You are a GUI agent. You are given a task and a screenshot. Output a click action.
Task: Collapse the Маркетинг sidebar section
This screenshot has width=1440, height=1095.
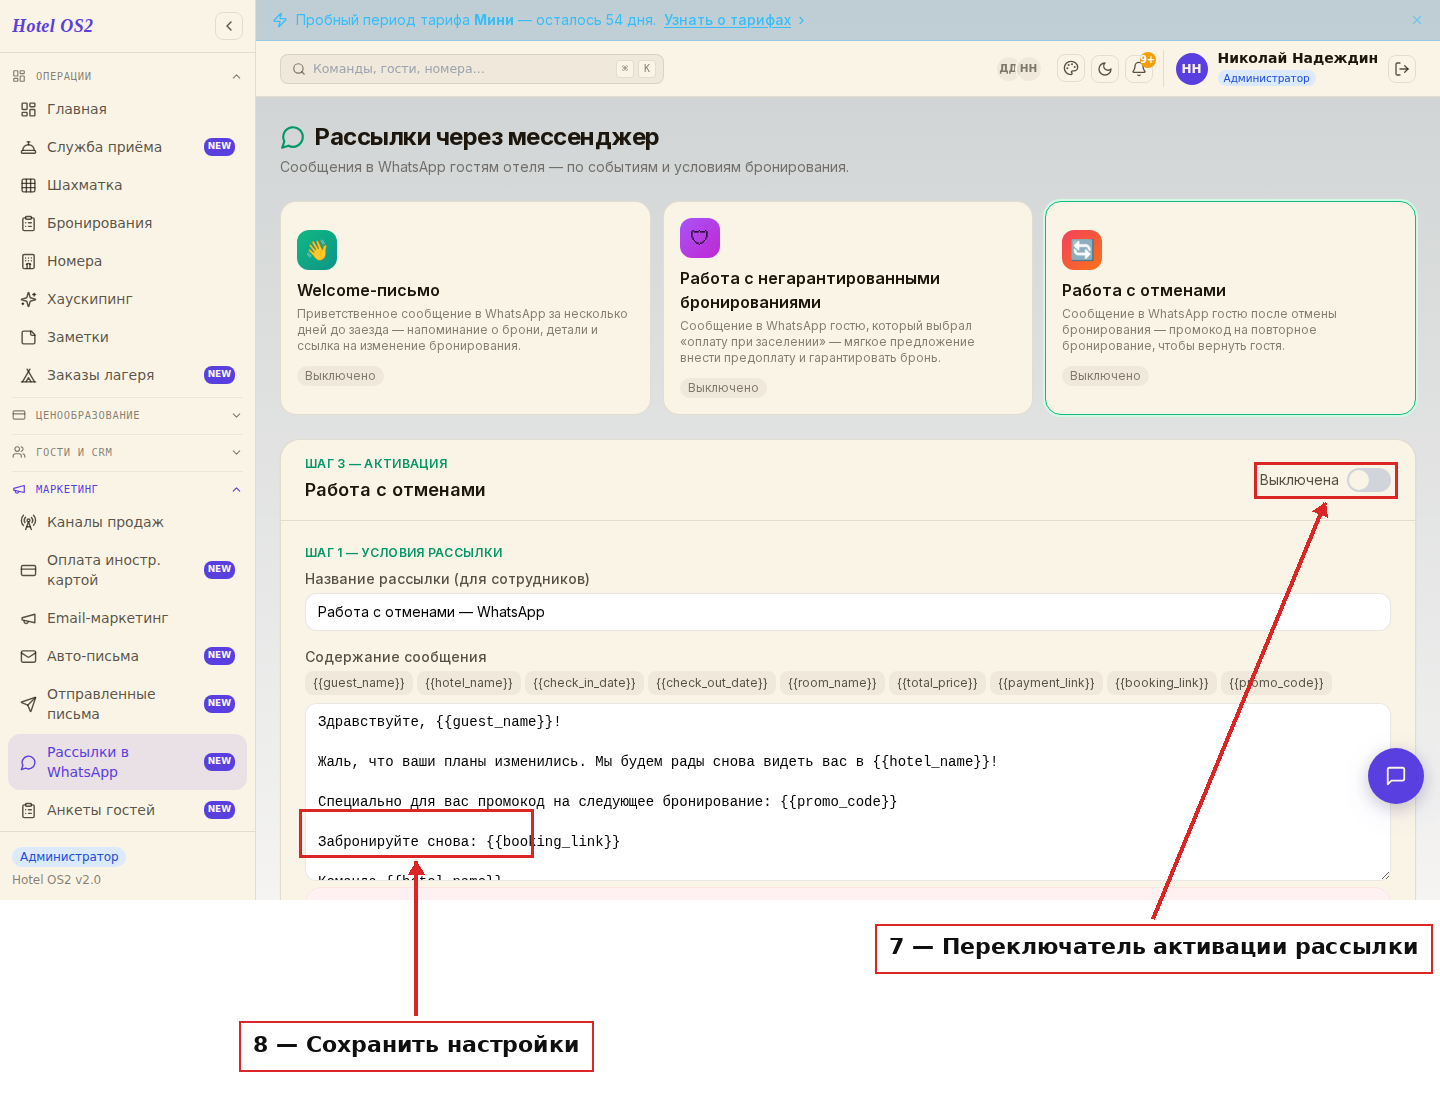click(x=127, y=489)
